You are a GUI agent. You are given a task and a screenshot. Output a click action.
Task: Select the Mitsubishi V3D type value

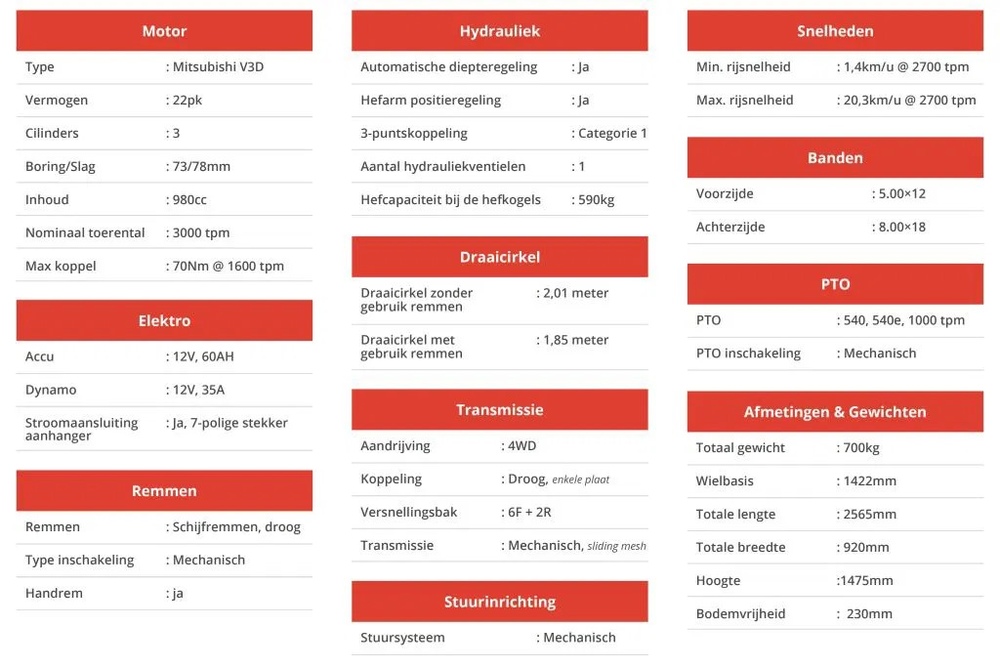(215, 67)
